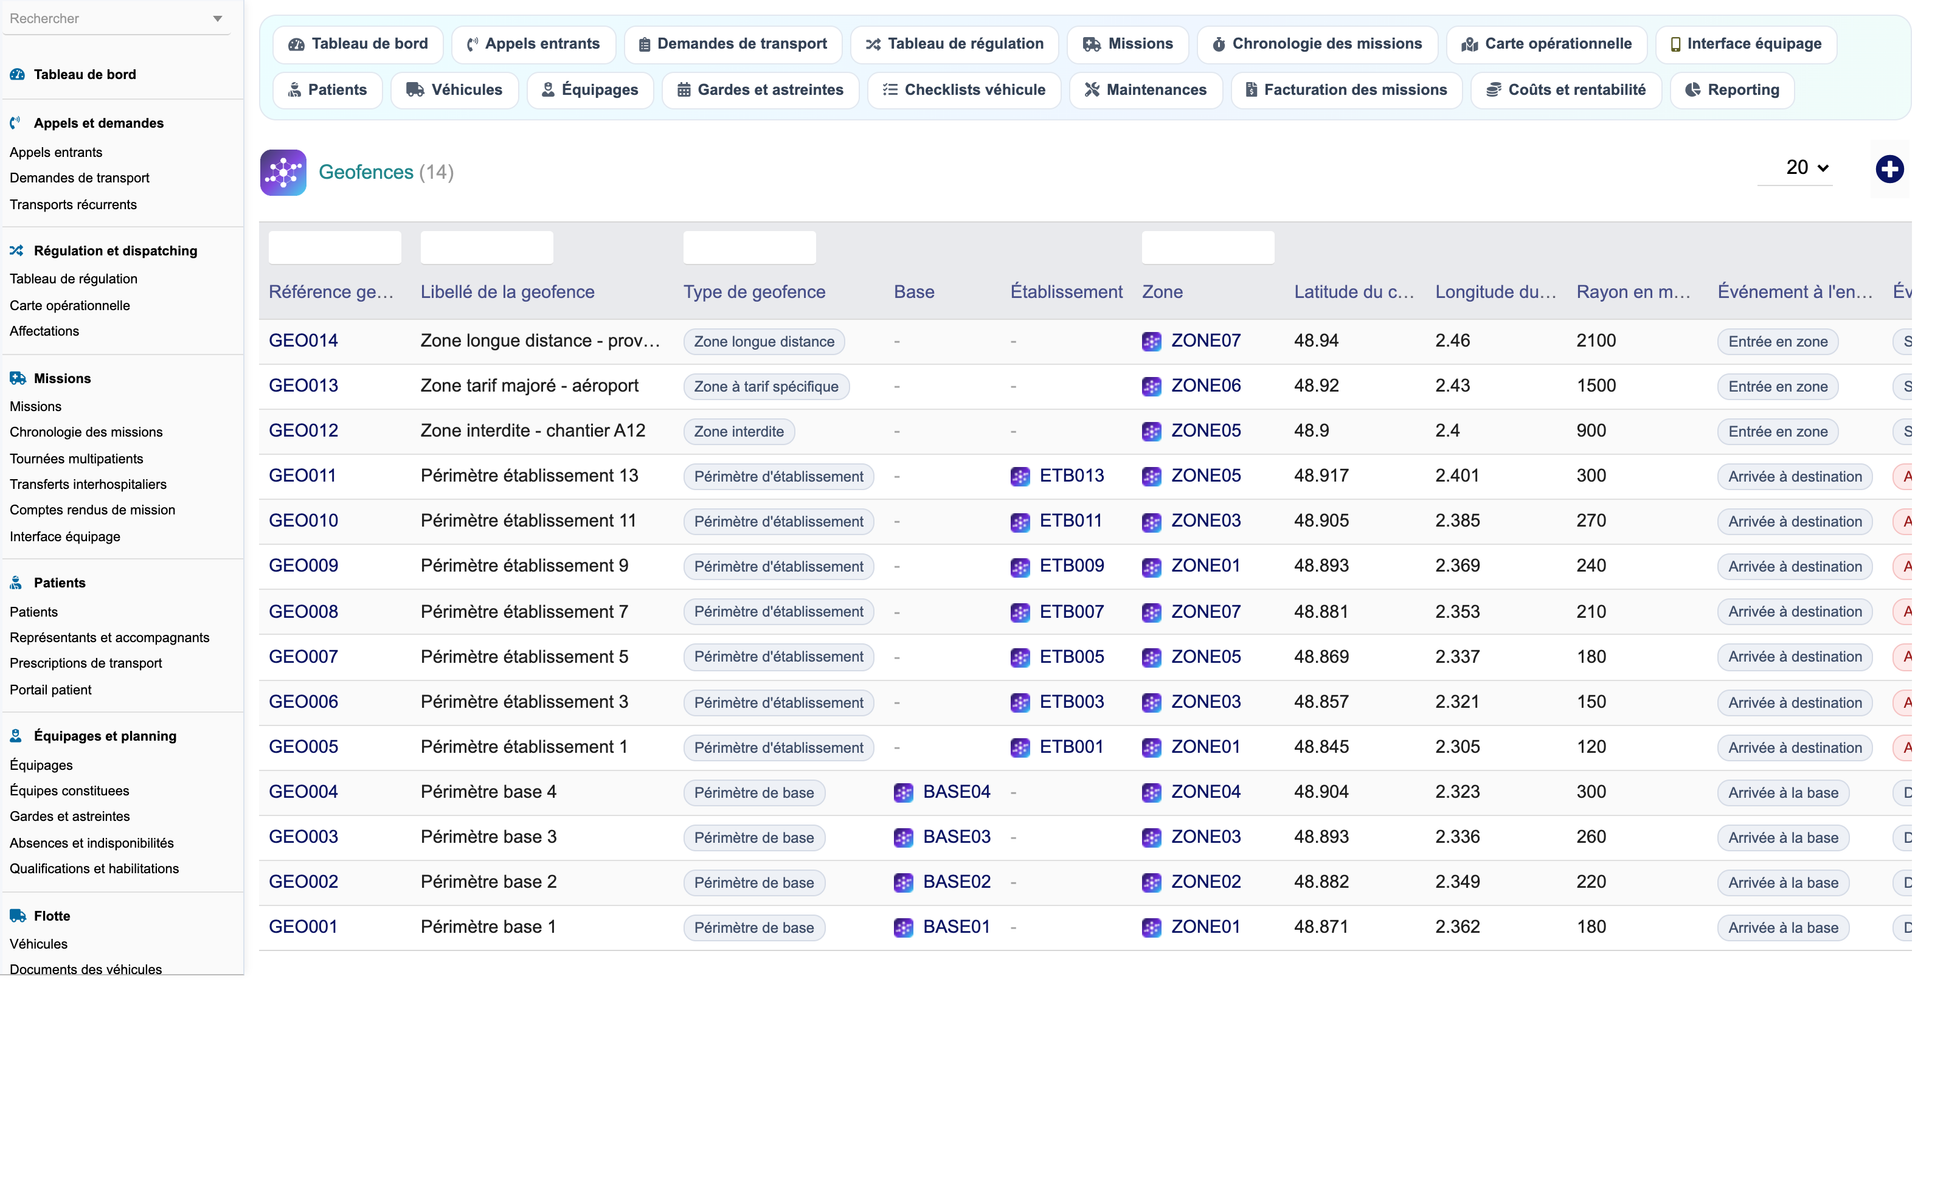Click the BASE01 record icon

pyautogui.click(x=903, y=928)
